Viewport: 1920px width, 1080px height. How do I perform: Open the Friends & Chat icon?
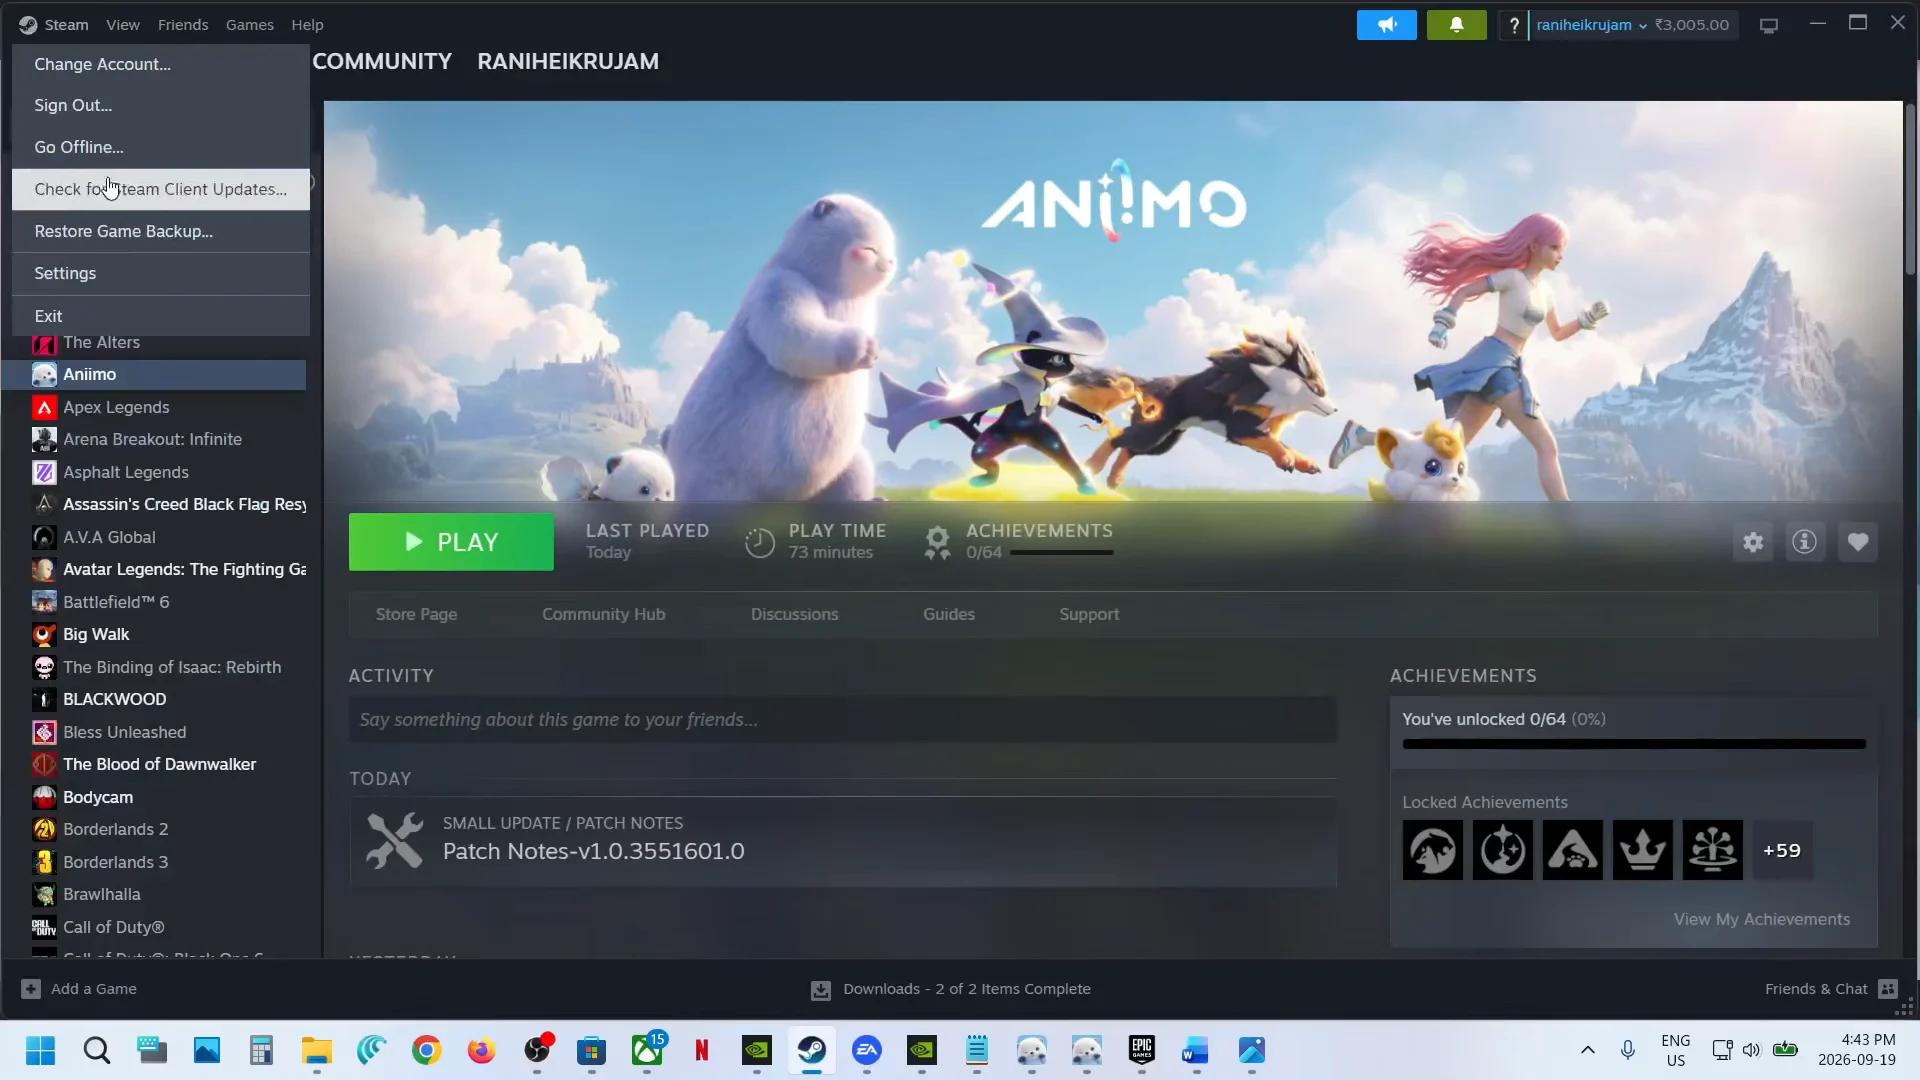click(x=1888, y=989)
